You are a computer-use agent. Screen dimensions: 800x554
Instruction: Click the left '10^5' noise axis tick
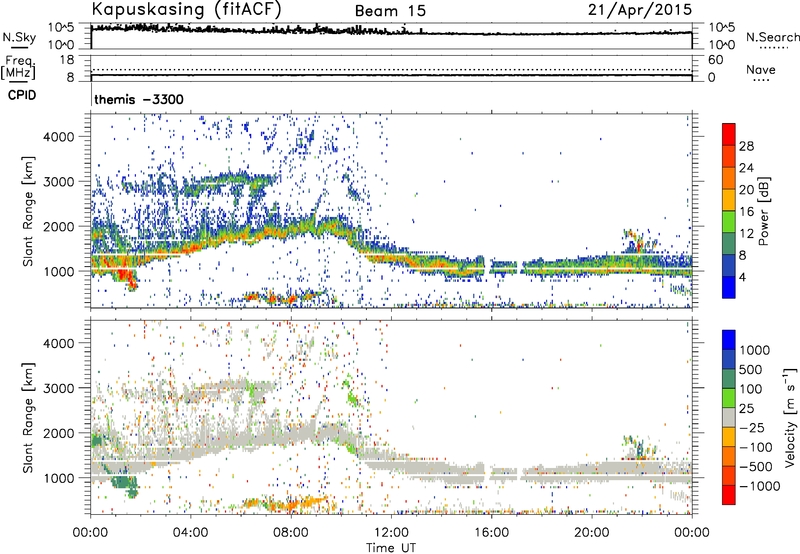tap(61, 27)
